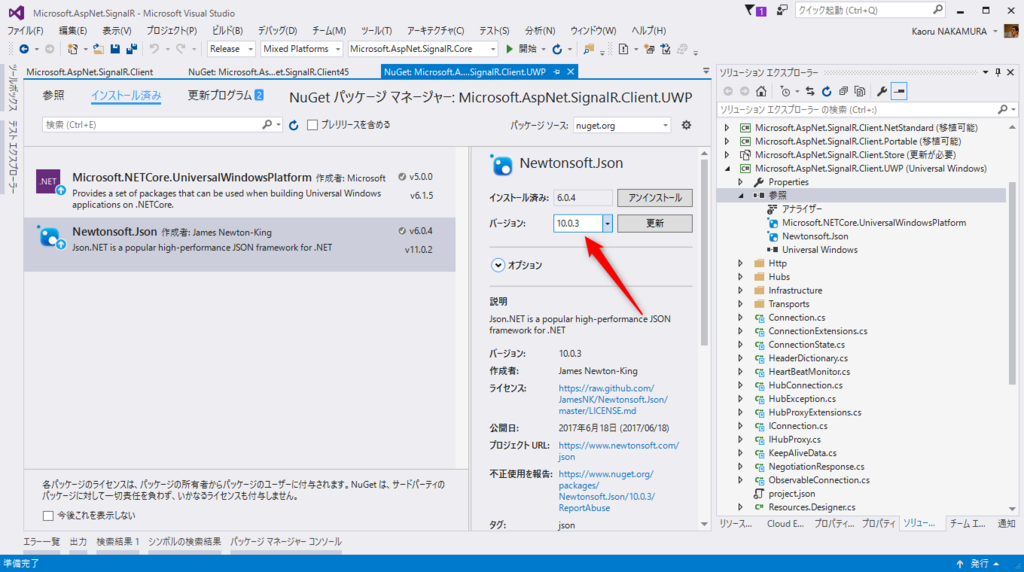Click the Uninstall button for Newtonsoft.Json

tap(654, 198)
